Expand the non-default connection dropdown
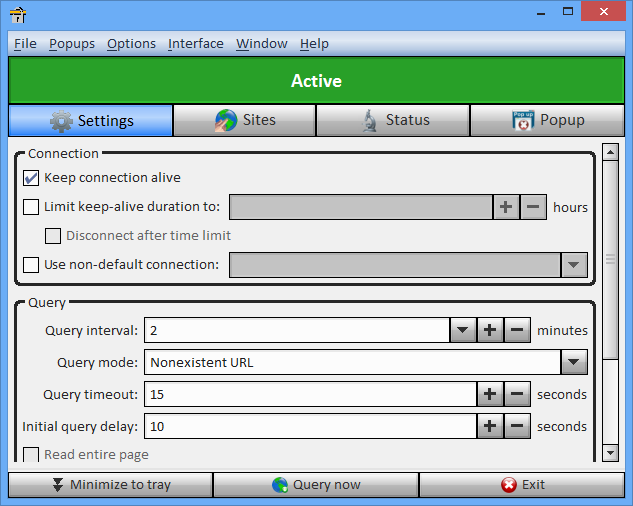This screenshot has width=633, height=506. pos(574,265)
